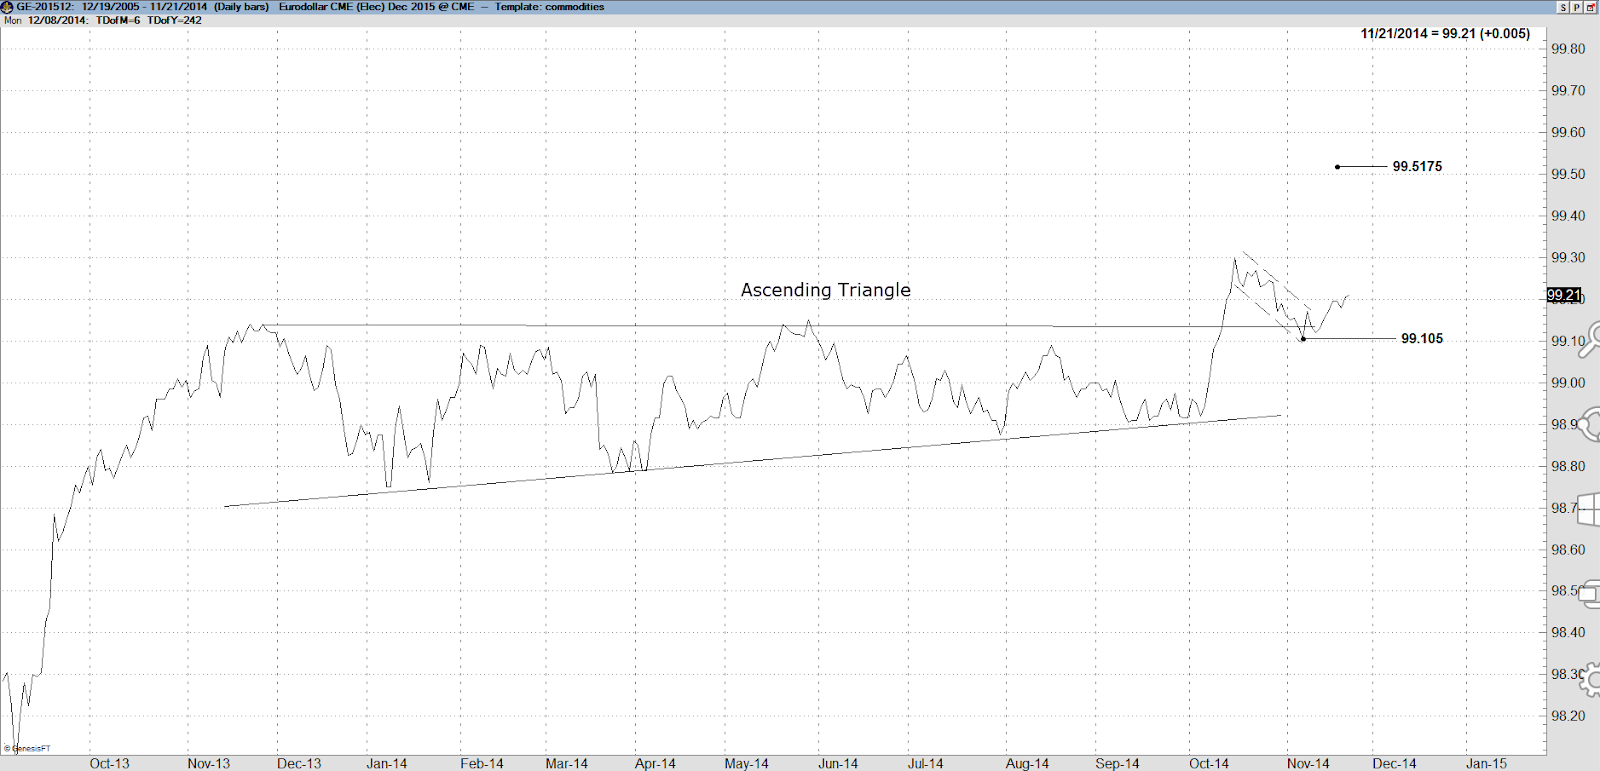This screenshot has height=771, width=1600.
Task: Click the Nov-14 date axis label
Action: click(x=1308, y=763)
